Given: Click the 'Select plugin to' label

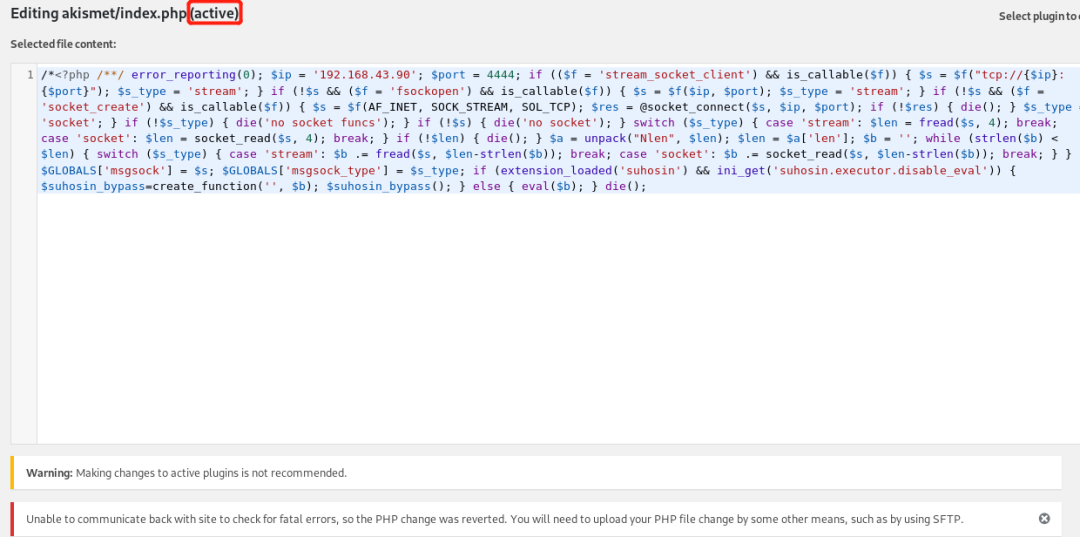Looking at the screenshot, I should (x=1039, y=17).
